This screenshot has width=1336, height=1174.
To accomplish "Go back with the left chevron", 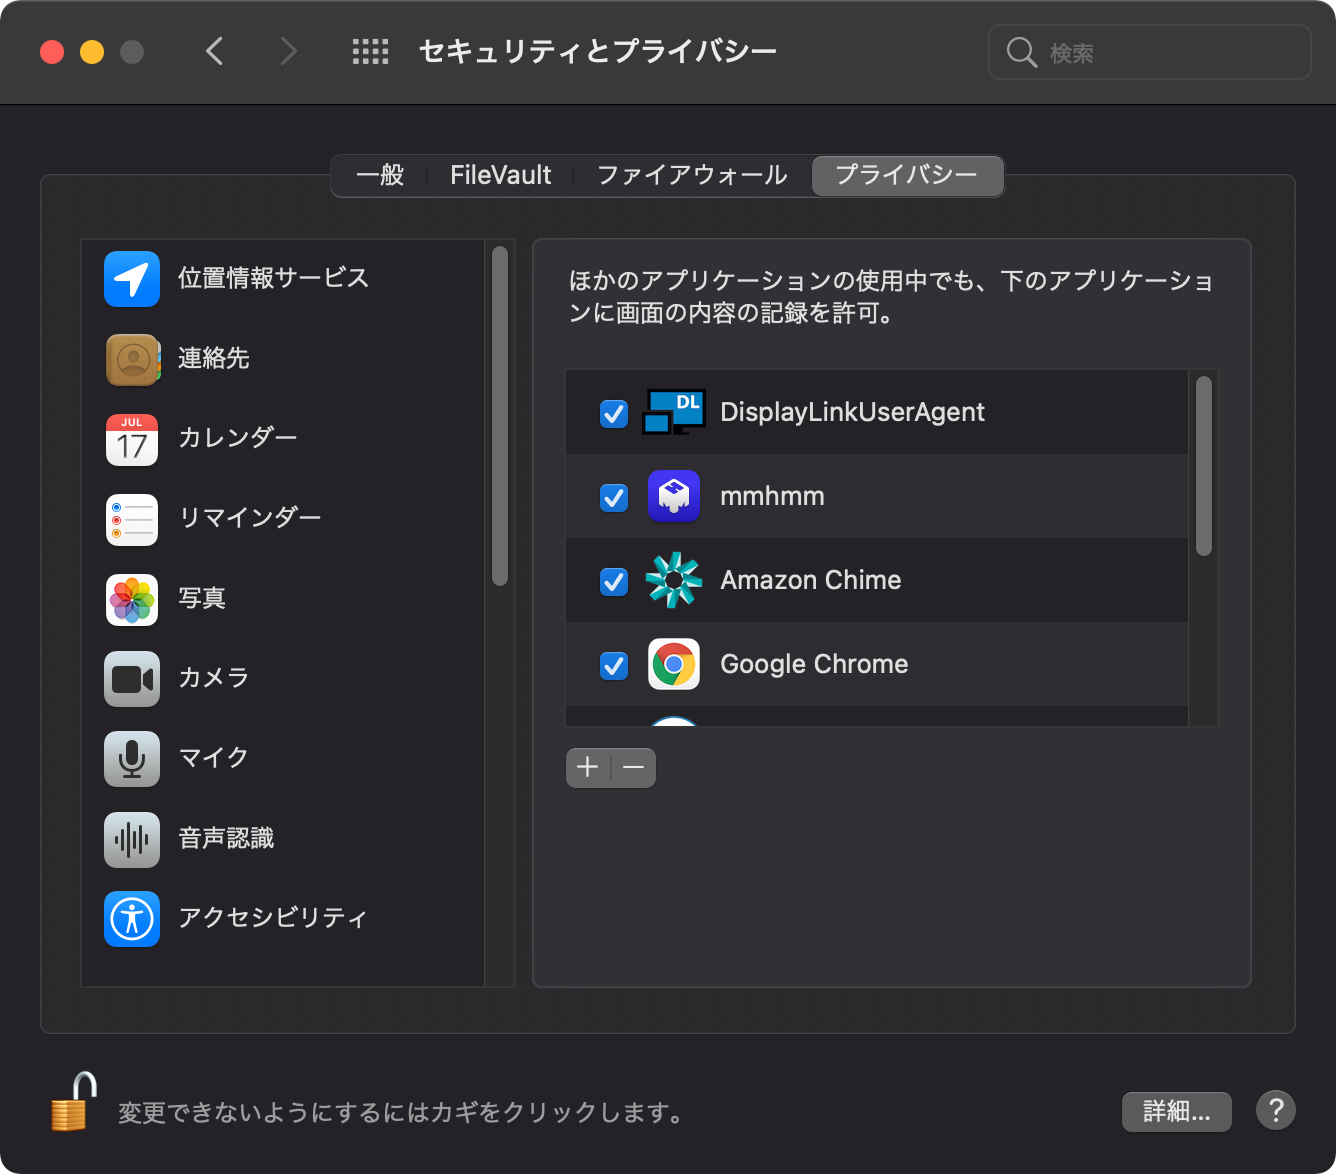I will (x=214, y=51).
